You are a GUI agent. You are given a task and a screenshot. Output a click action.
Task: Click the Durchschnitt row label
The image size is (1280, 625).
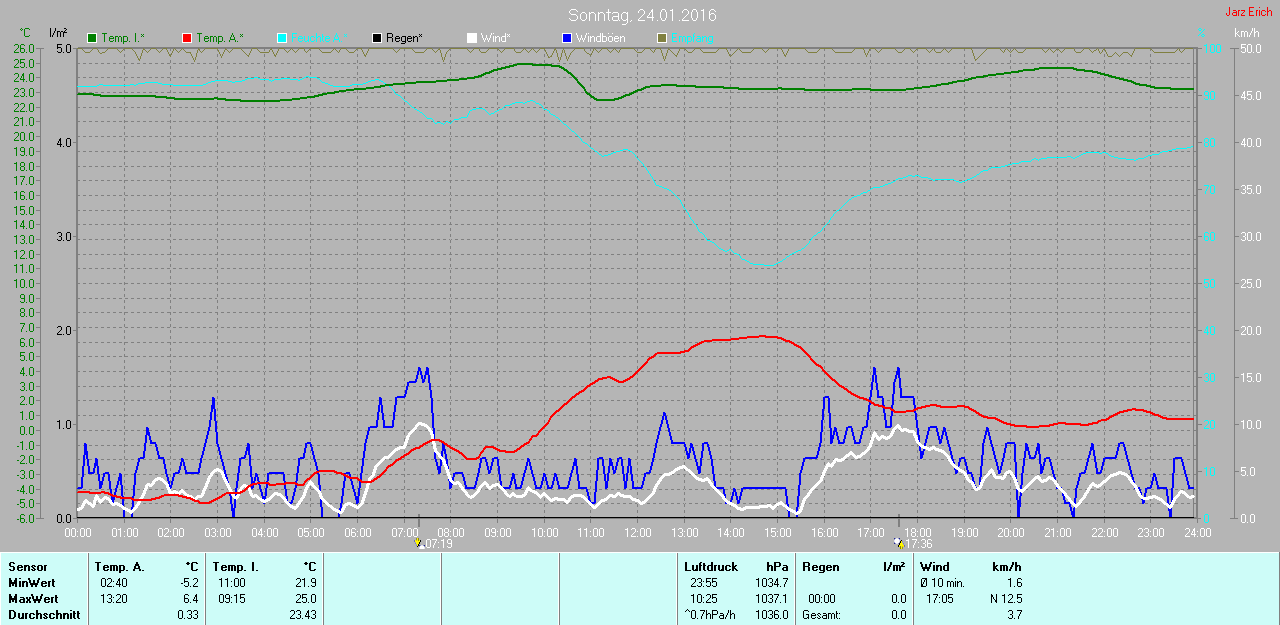point(44,614)
